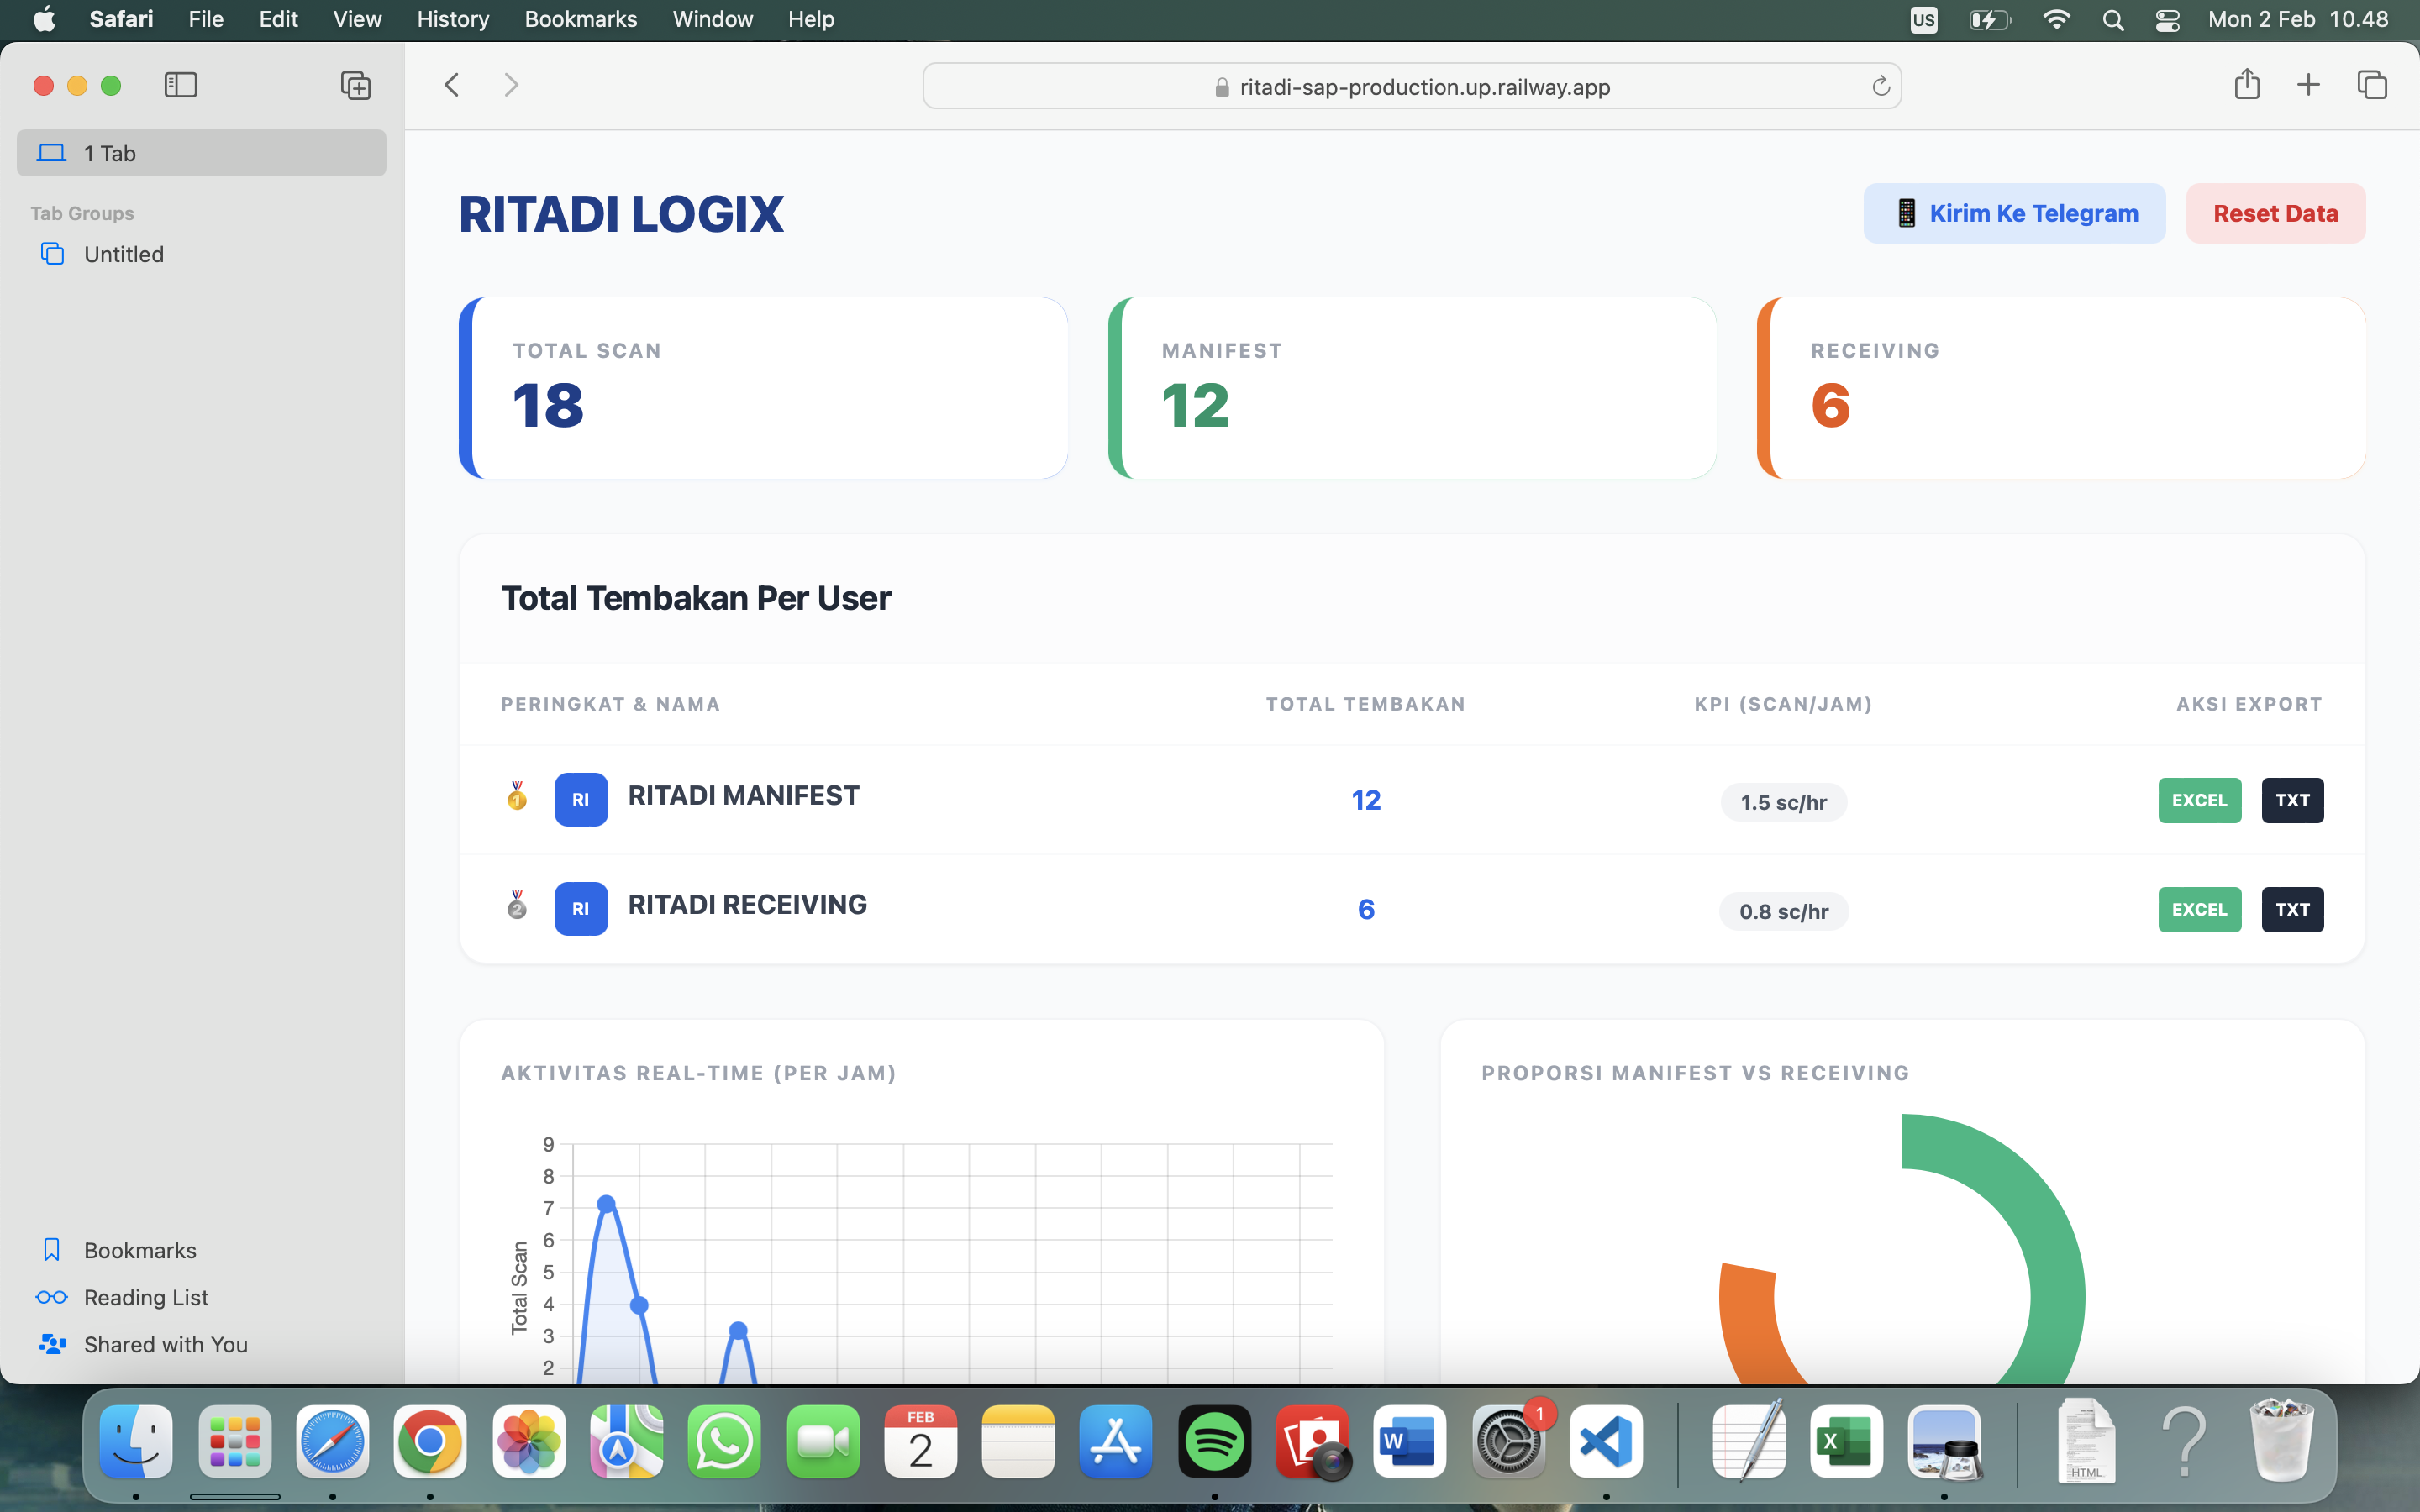2420x1512 pixels.
Task: Export RITADI RECEIVING to Excel
Action: (x=2199, y=909)
